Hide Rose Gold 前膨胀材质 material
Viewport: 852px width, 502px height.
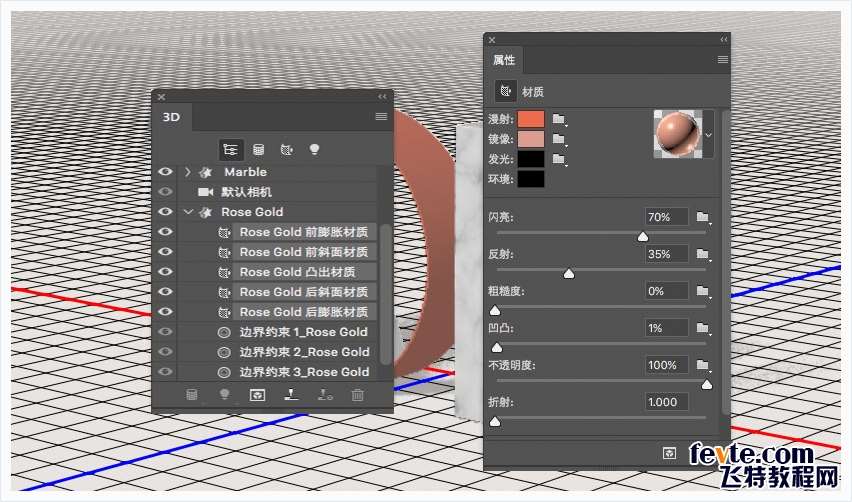165,232
